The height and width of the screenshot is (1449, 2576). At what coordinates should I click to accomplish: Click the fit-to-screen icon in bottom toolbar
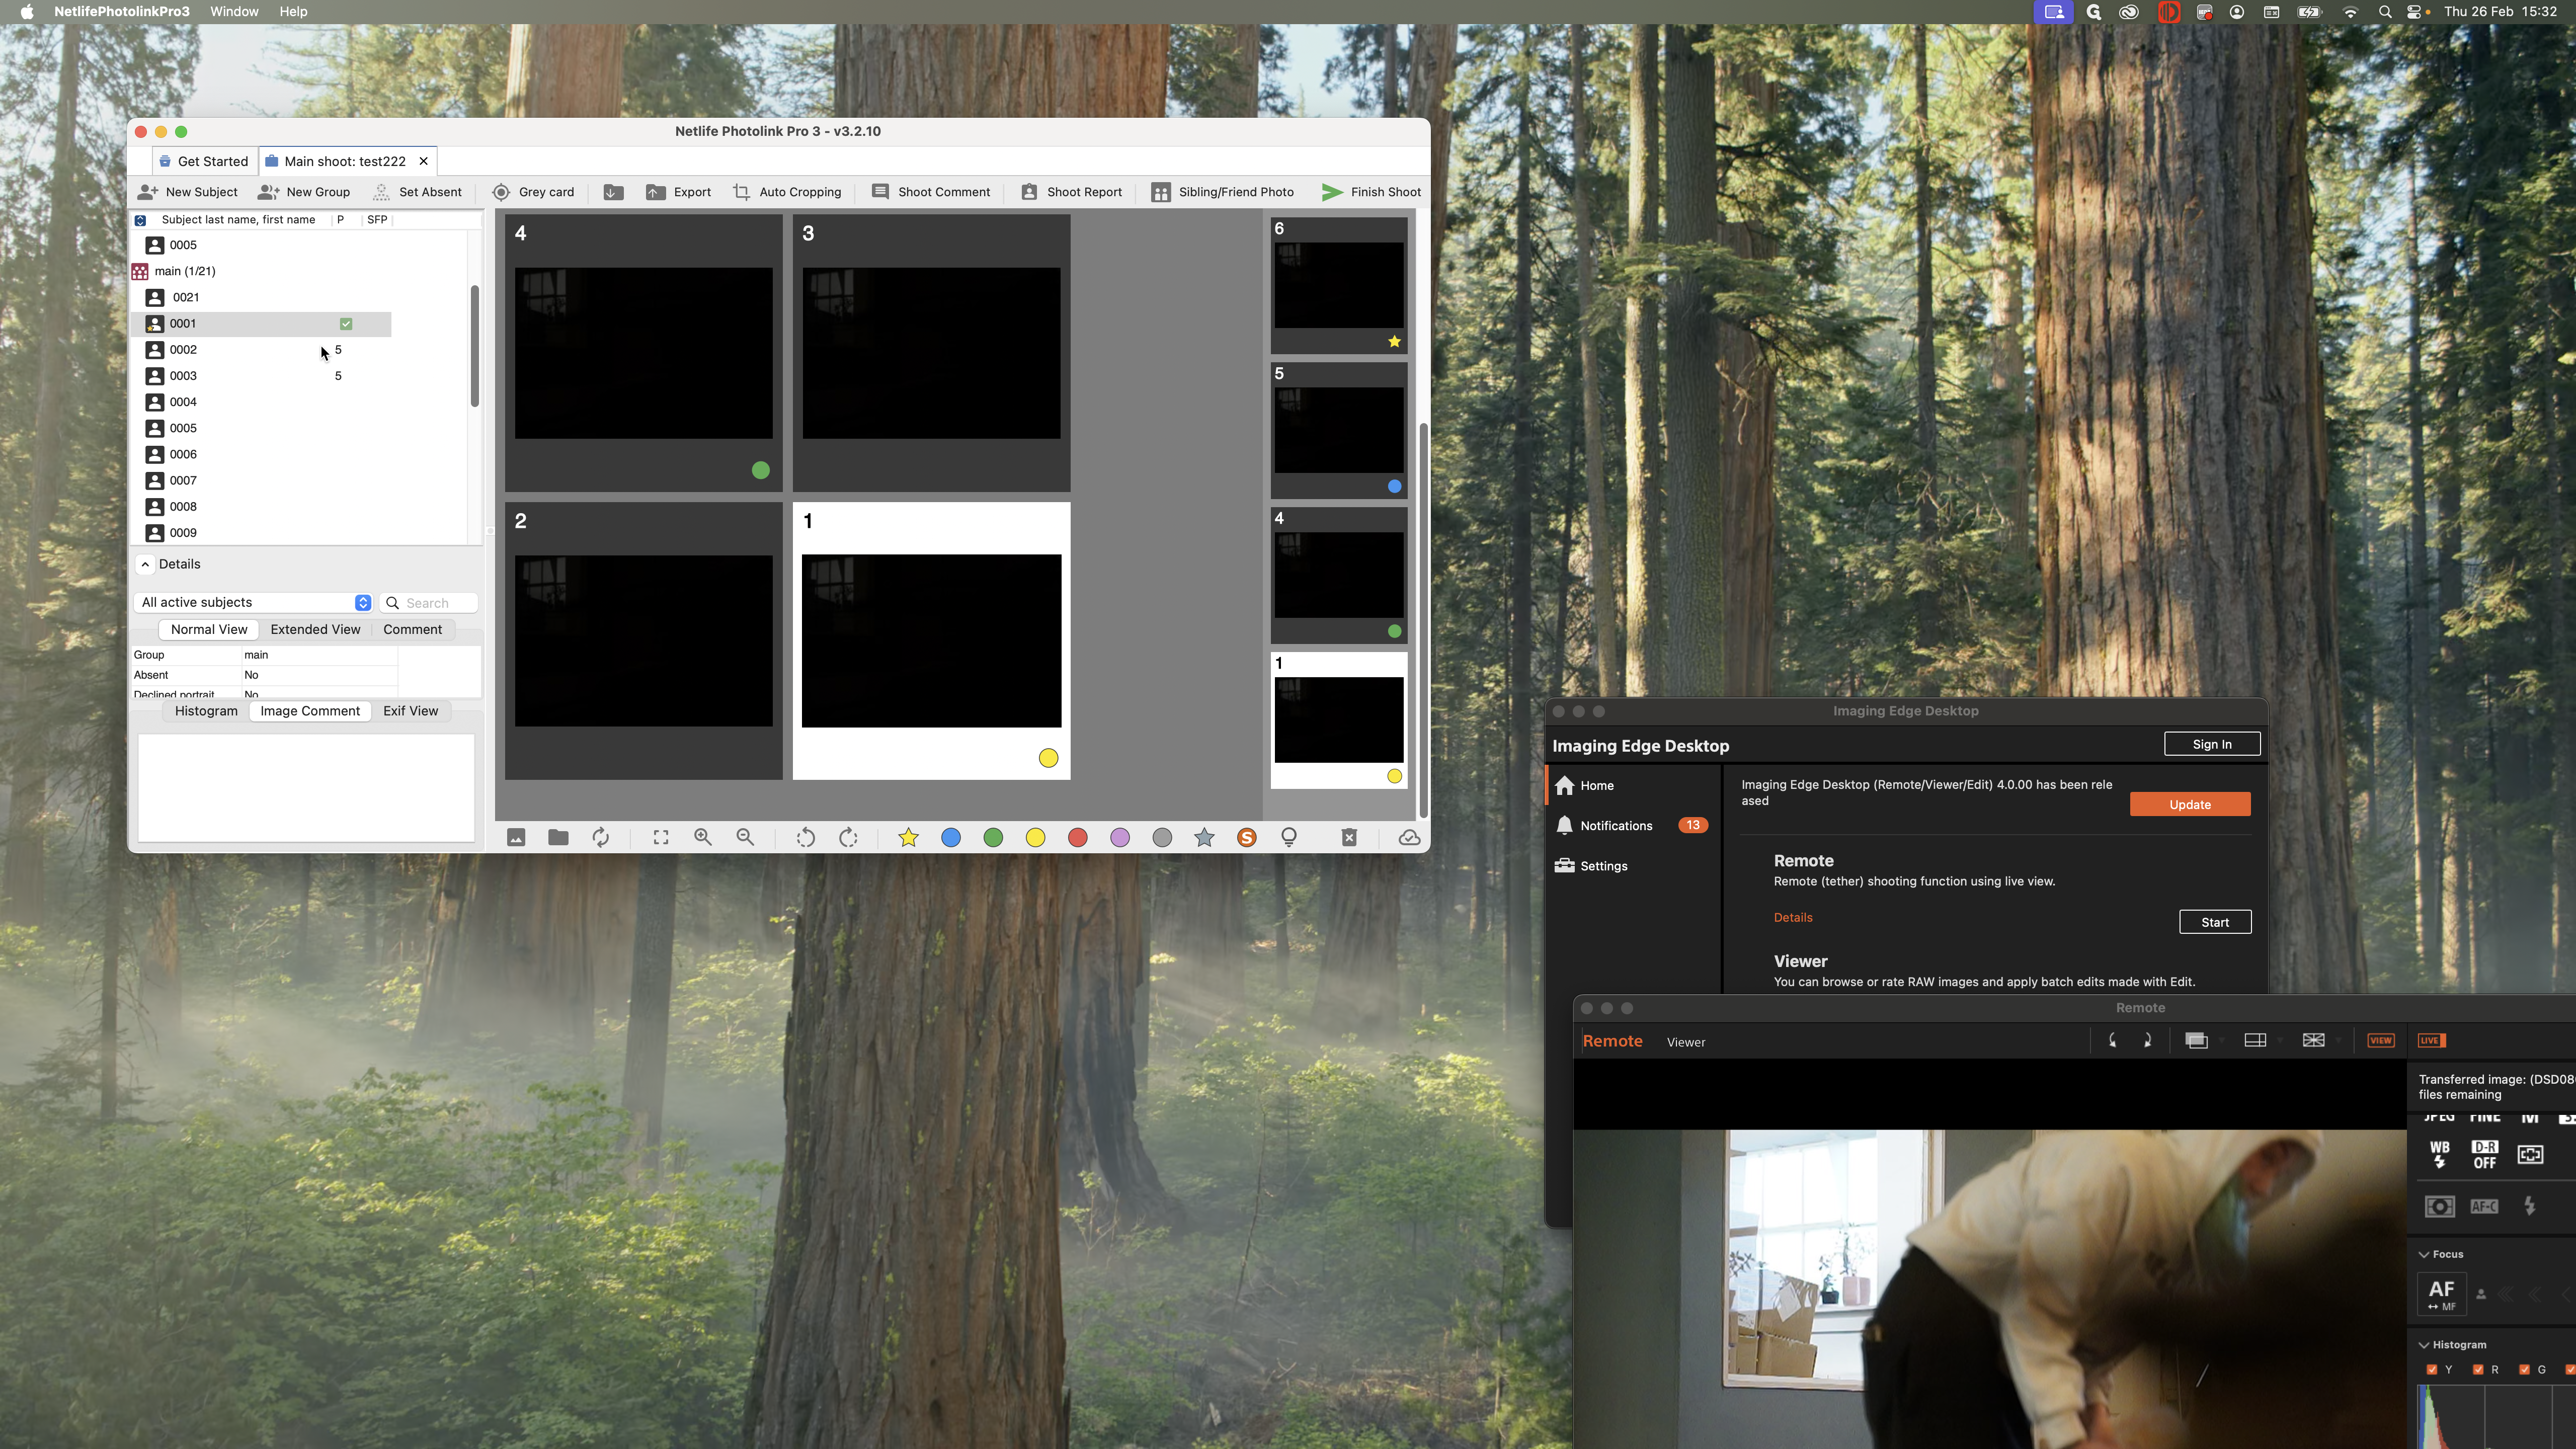pos(661,838)
